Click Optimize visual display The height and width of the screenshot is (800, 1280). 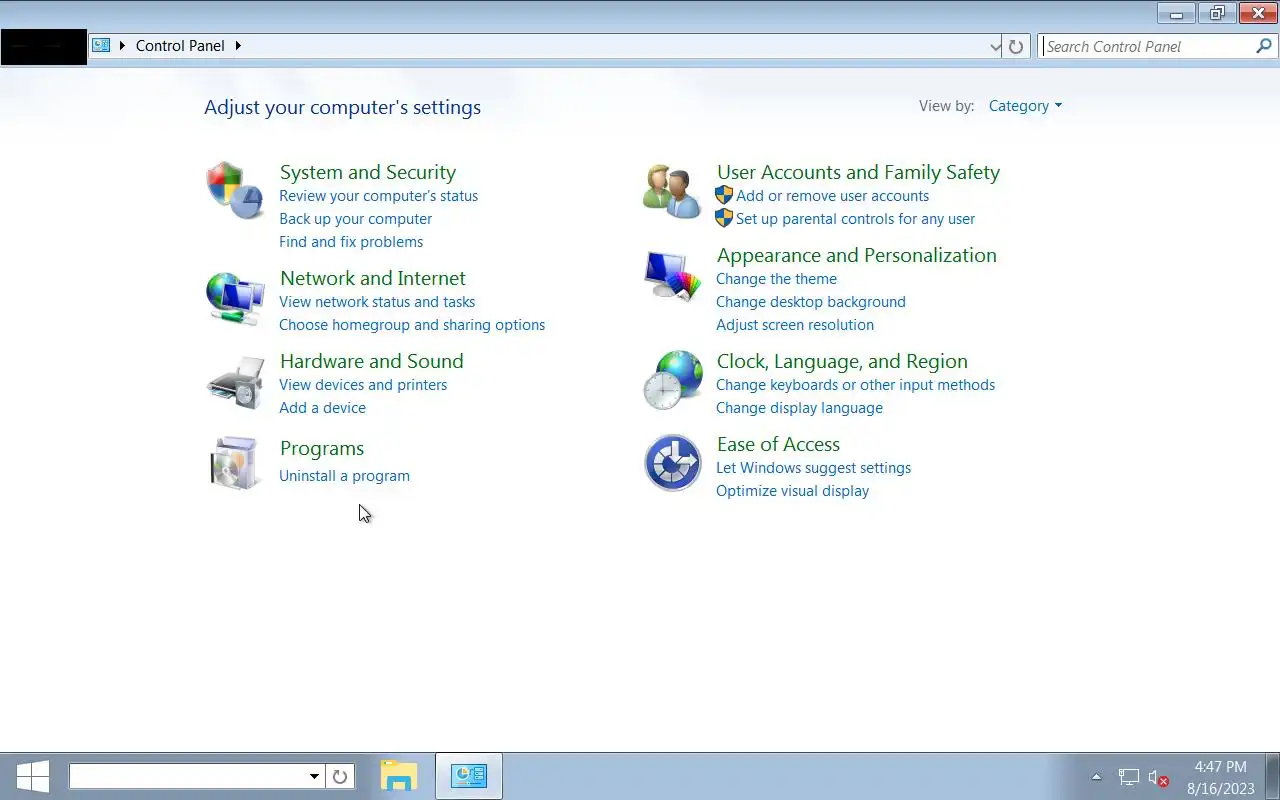pos(792,491)
